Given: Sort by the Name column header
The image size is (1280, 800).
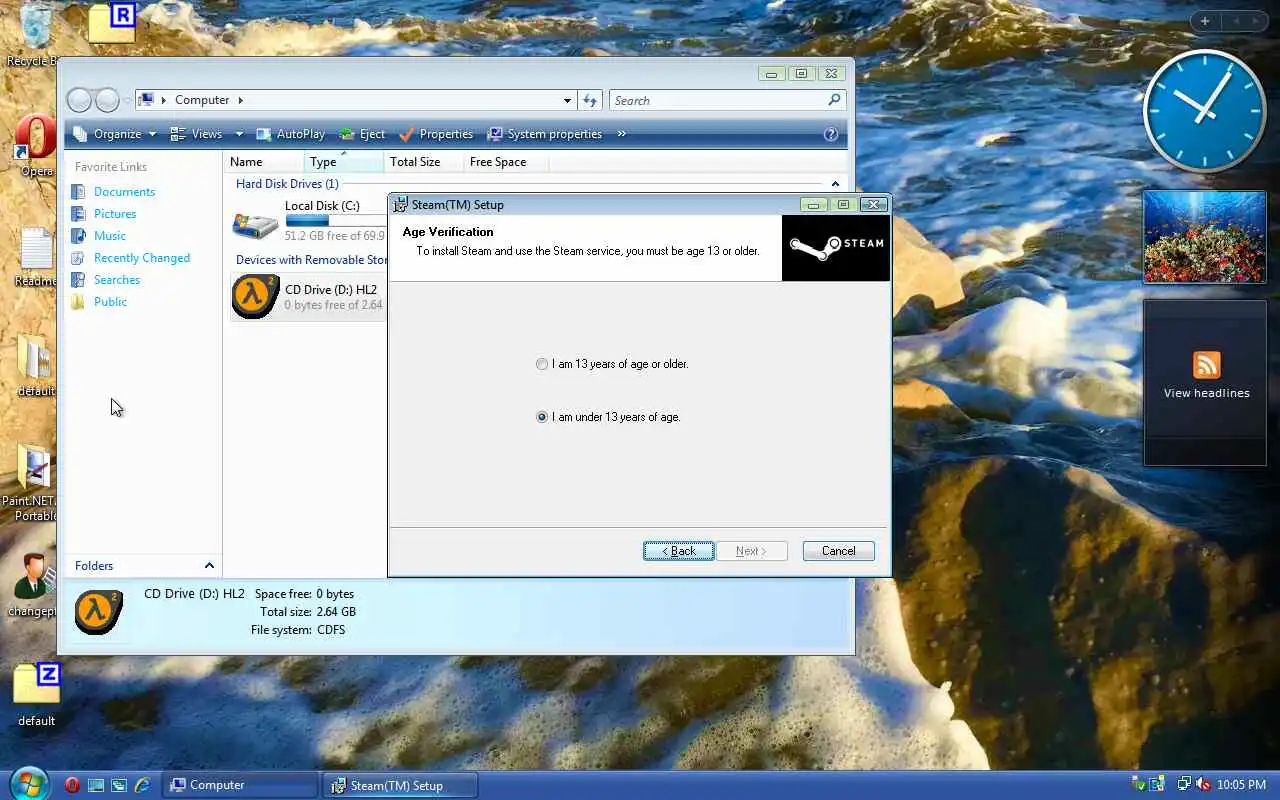Looking at the screenshot, I should 264,162.
